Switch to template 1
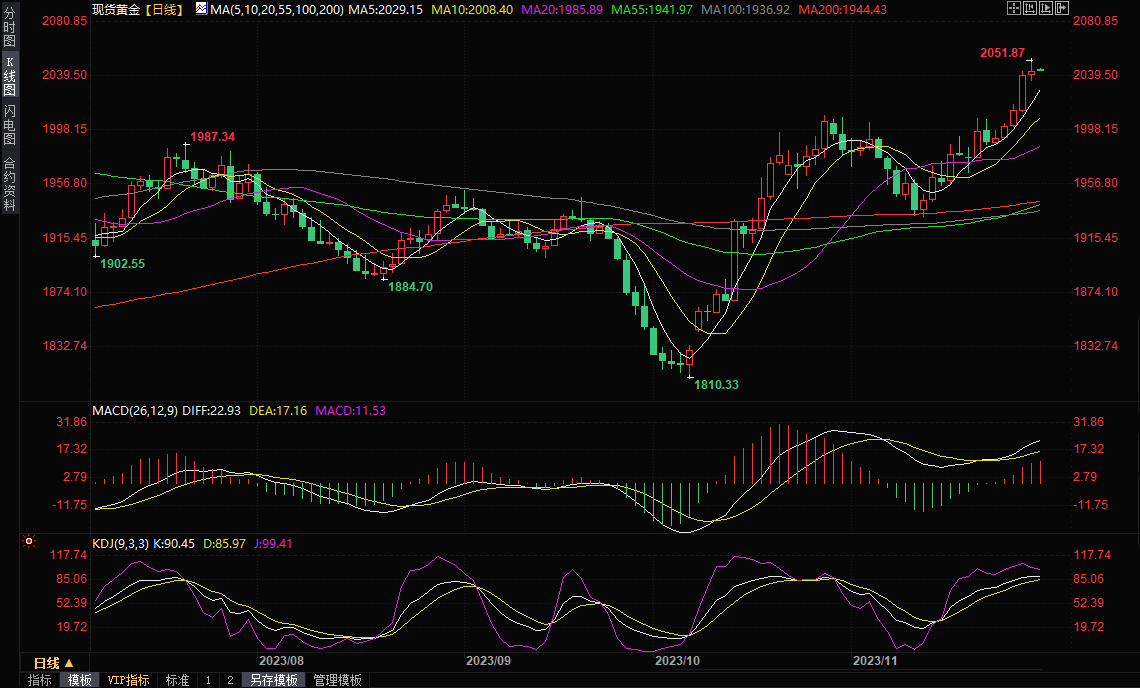Screen dimensions: 1140x688 (x=208, y=680)
